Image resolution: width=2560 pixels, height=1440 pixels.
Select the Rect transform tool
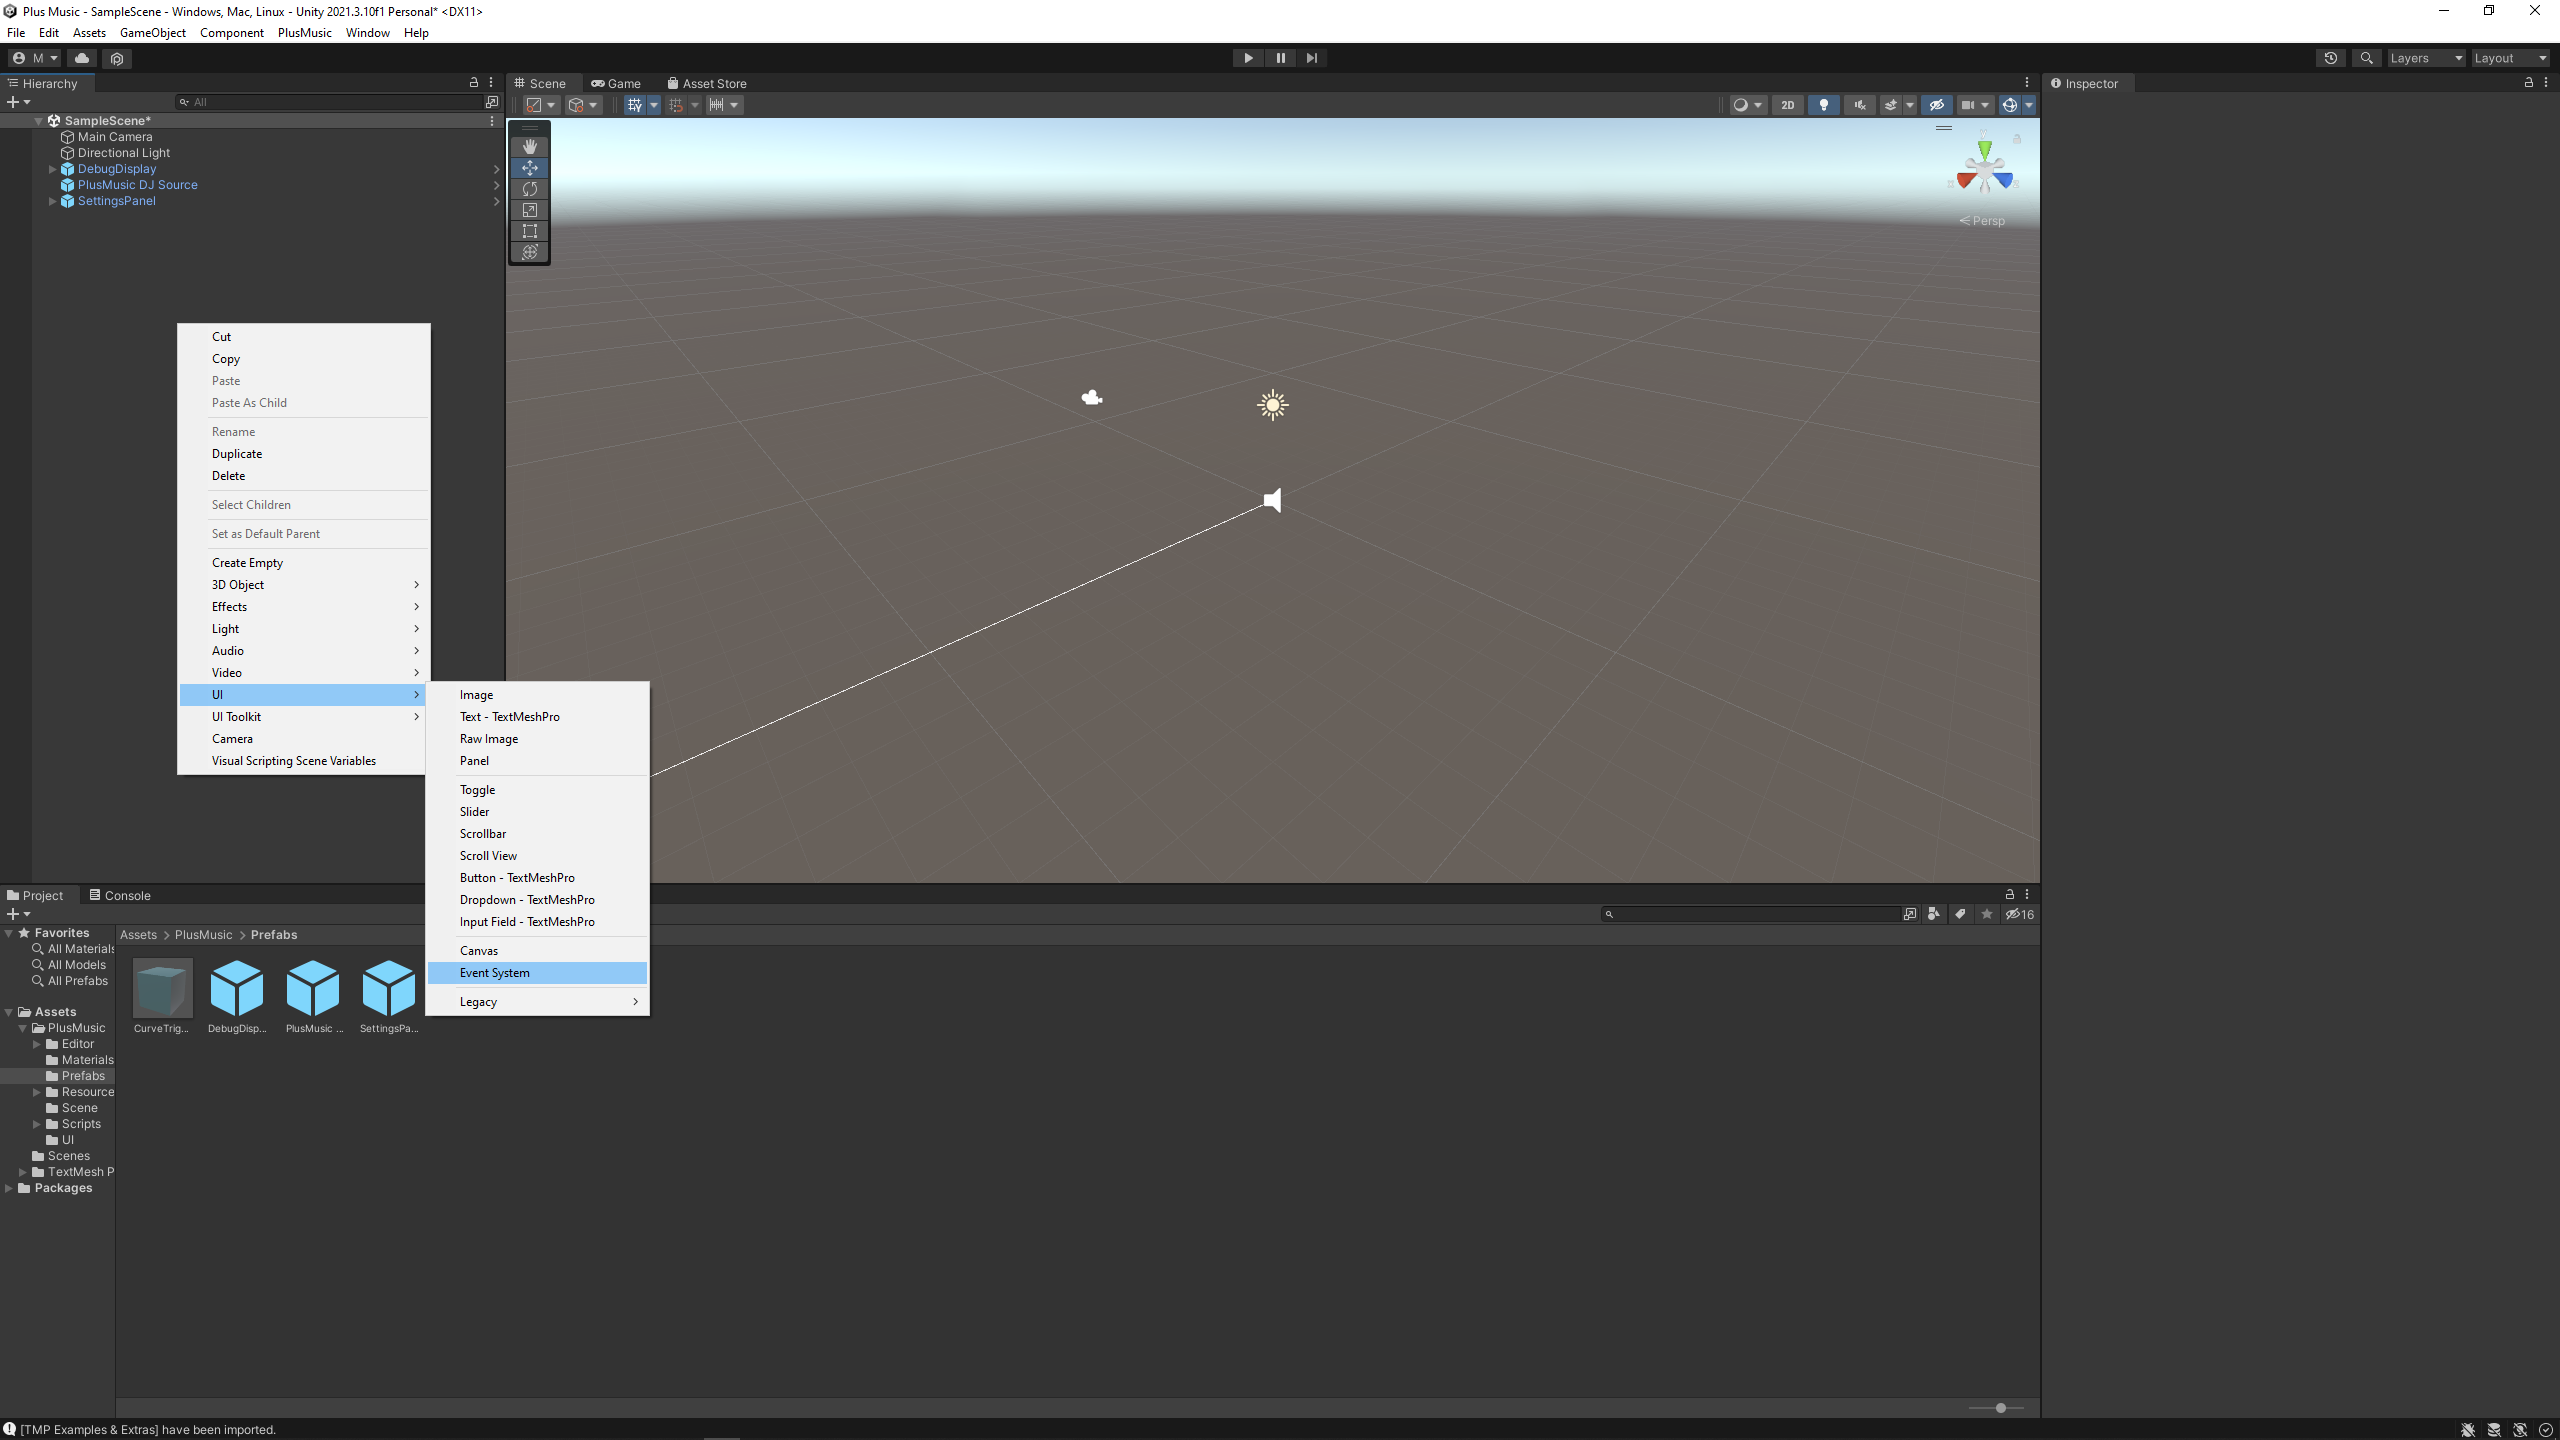[x=530, y=231]
